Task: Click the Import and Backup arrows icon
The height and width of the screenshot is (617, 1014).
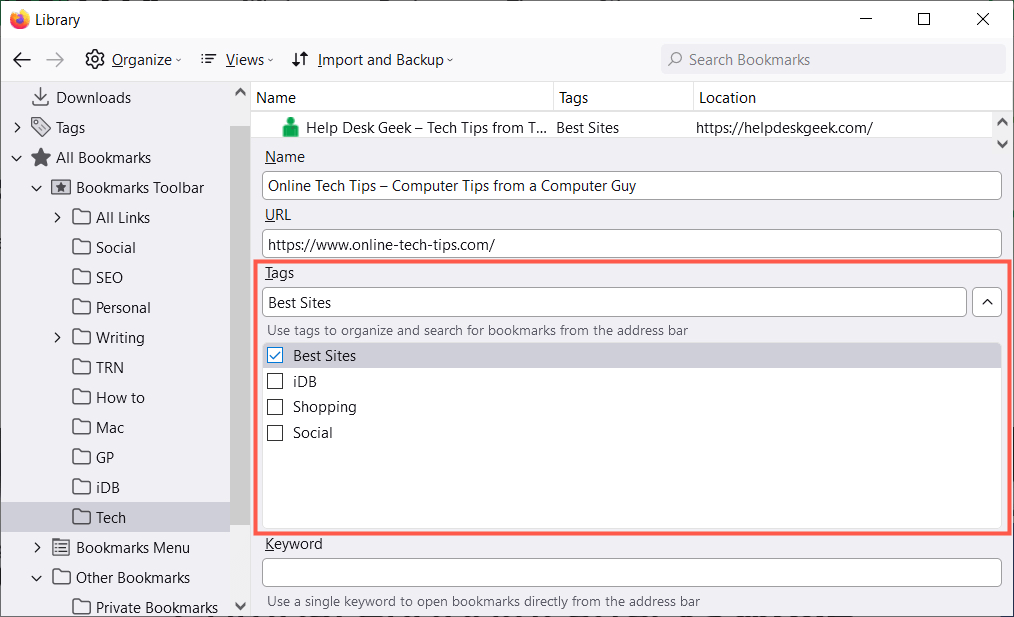Action: (x=300, y=60)
